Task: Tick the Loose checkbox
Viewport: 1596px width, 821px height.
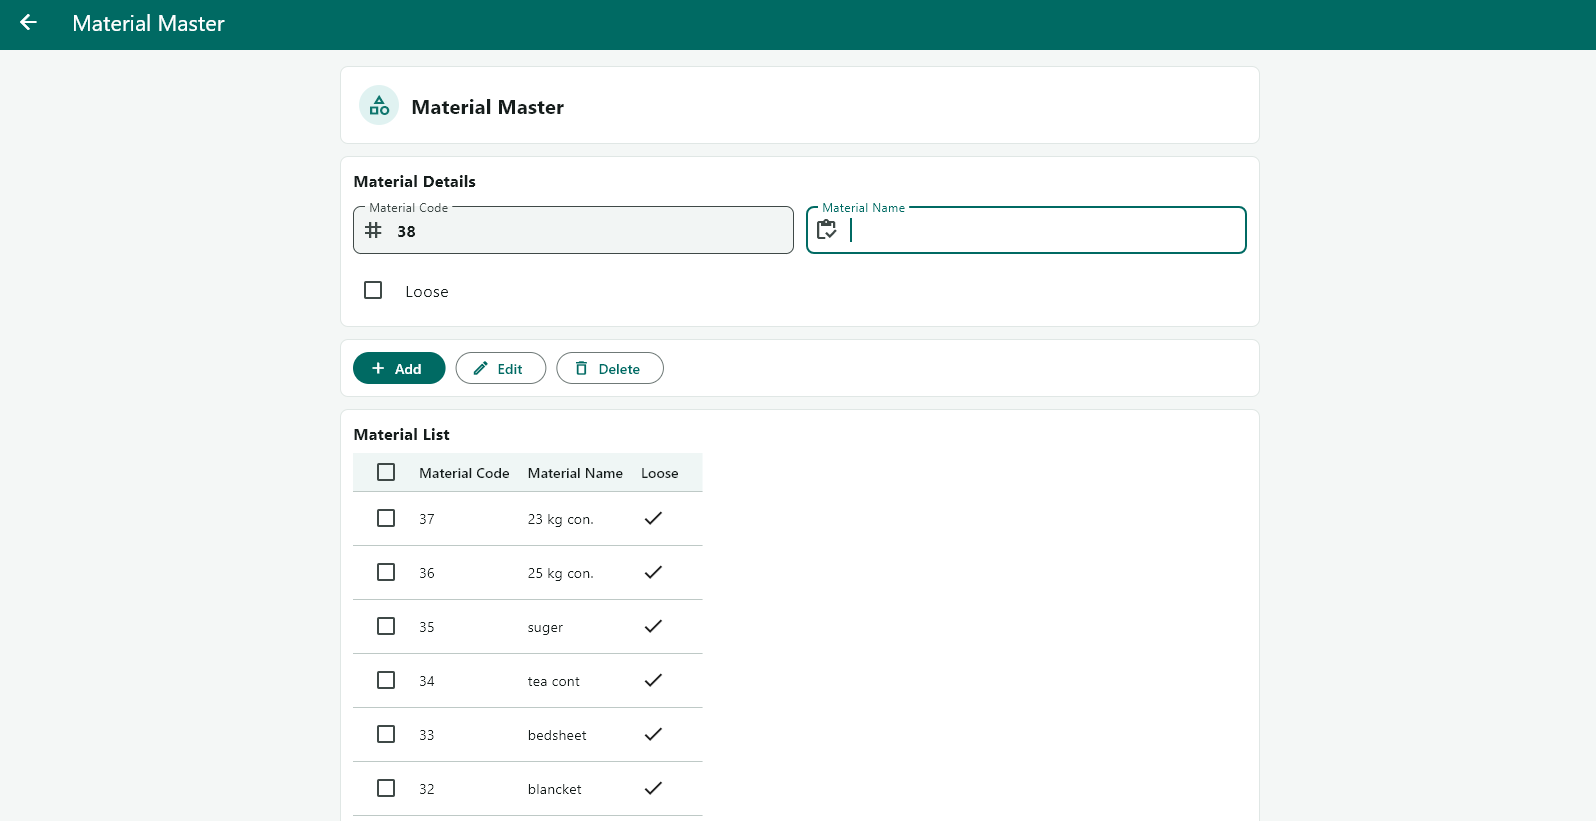Action: (373, 290)
